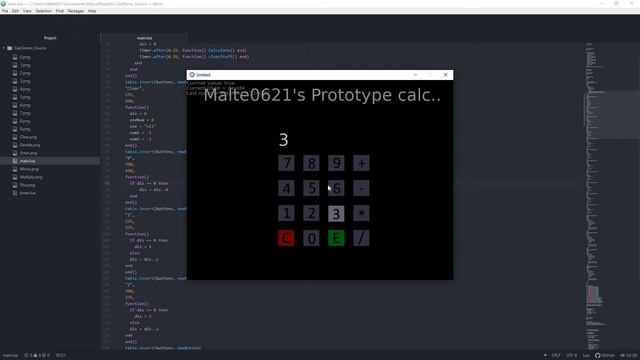Screen dimensions: 640x360
Task: Open the File menu
Action: pos(5,11)
